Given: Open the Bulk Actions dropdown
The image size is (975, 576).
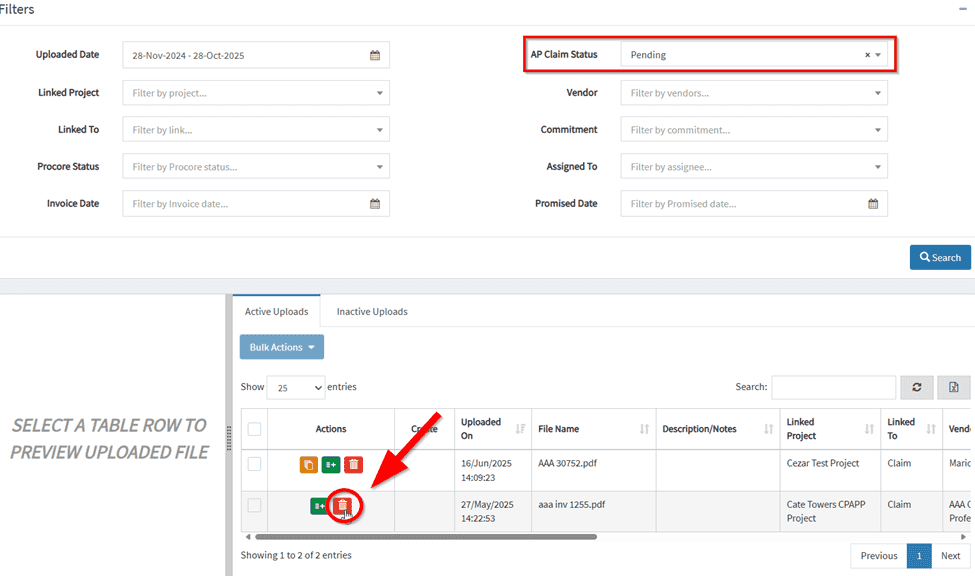Looking at the screenshot, I should click(281, 347).
